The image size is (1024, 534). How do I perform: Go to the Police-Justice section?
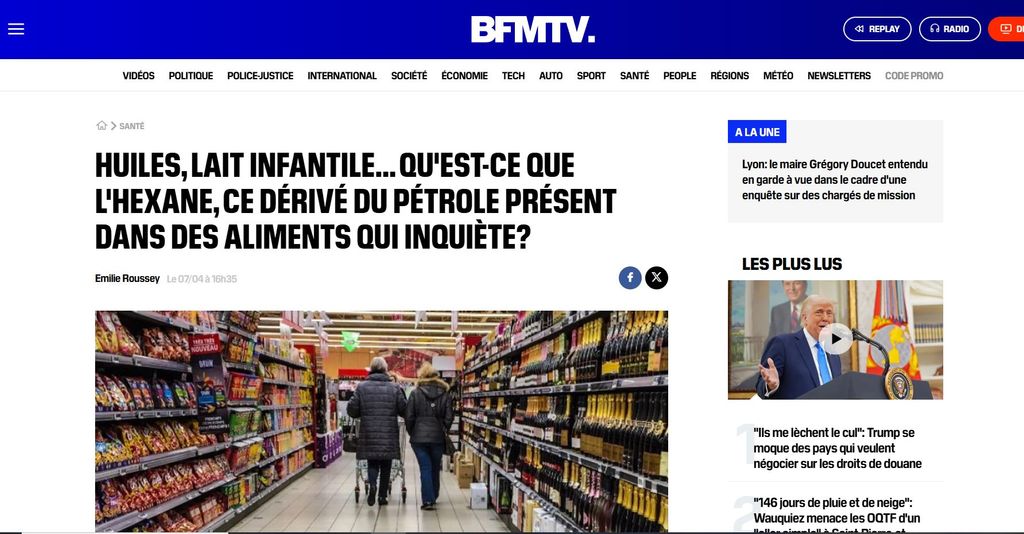pos(260,76)
